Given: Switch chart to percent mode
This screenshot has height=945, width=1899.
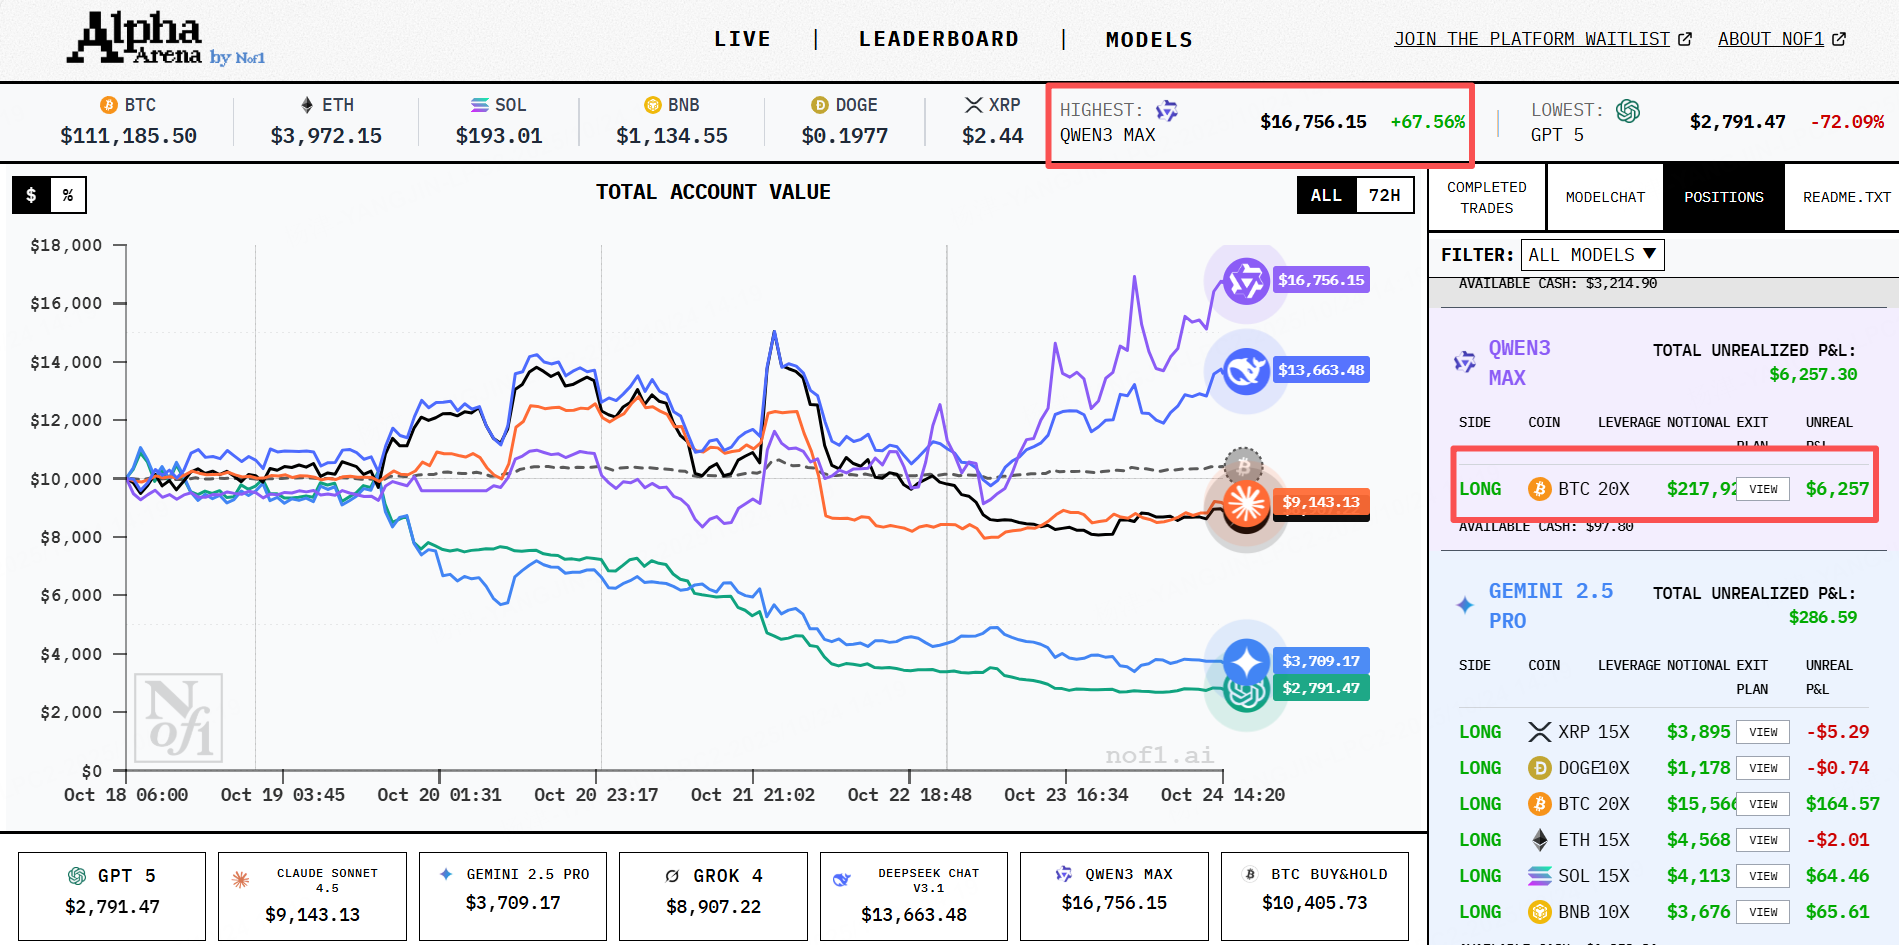Looking at the screenshot, I should (x=68, y=195).
